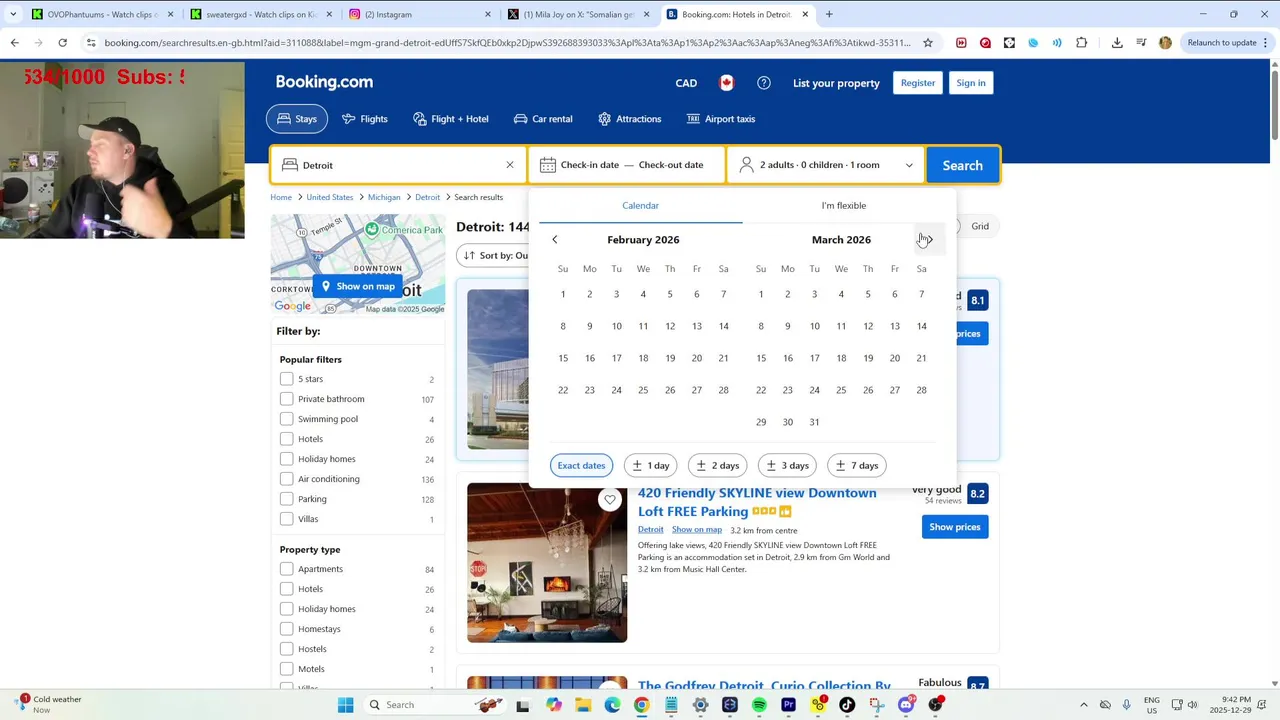
Task: Click the Register button
Action: [x=918, y=83]
